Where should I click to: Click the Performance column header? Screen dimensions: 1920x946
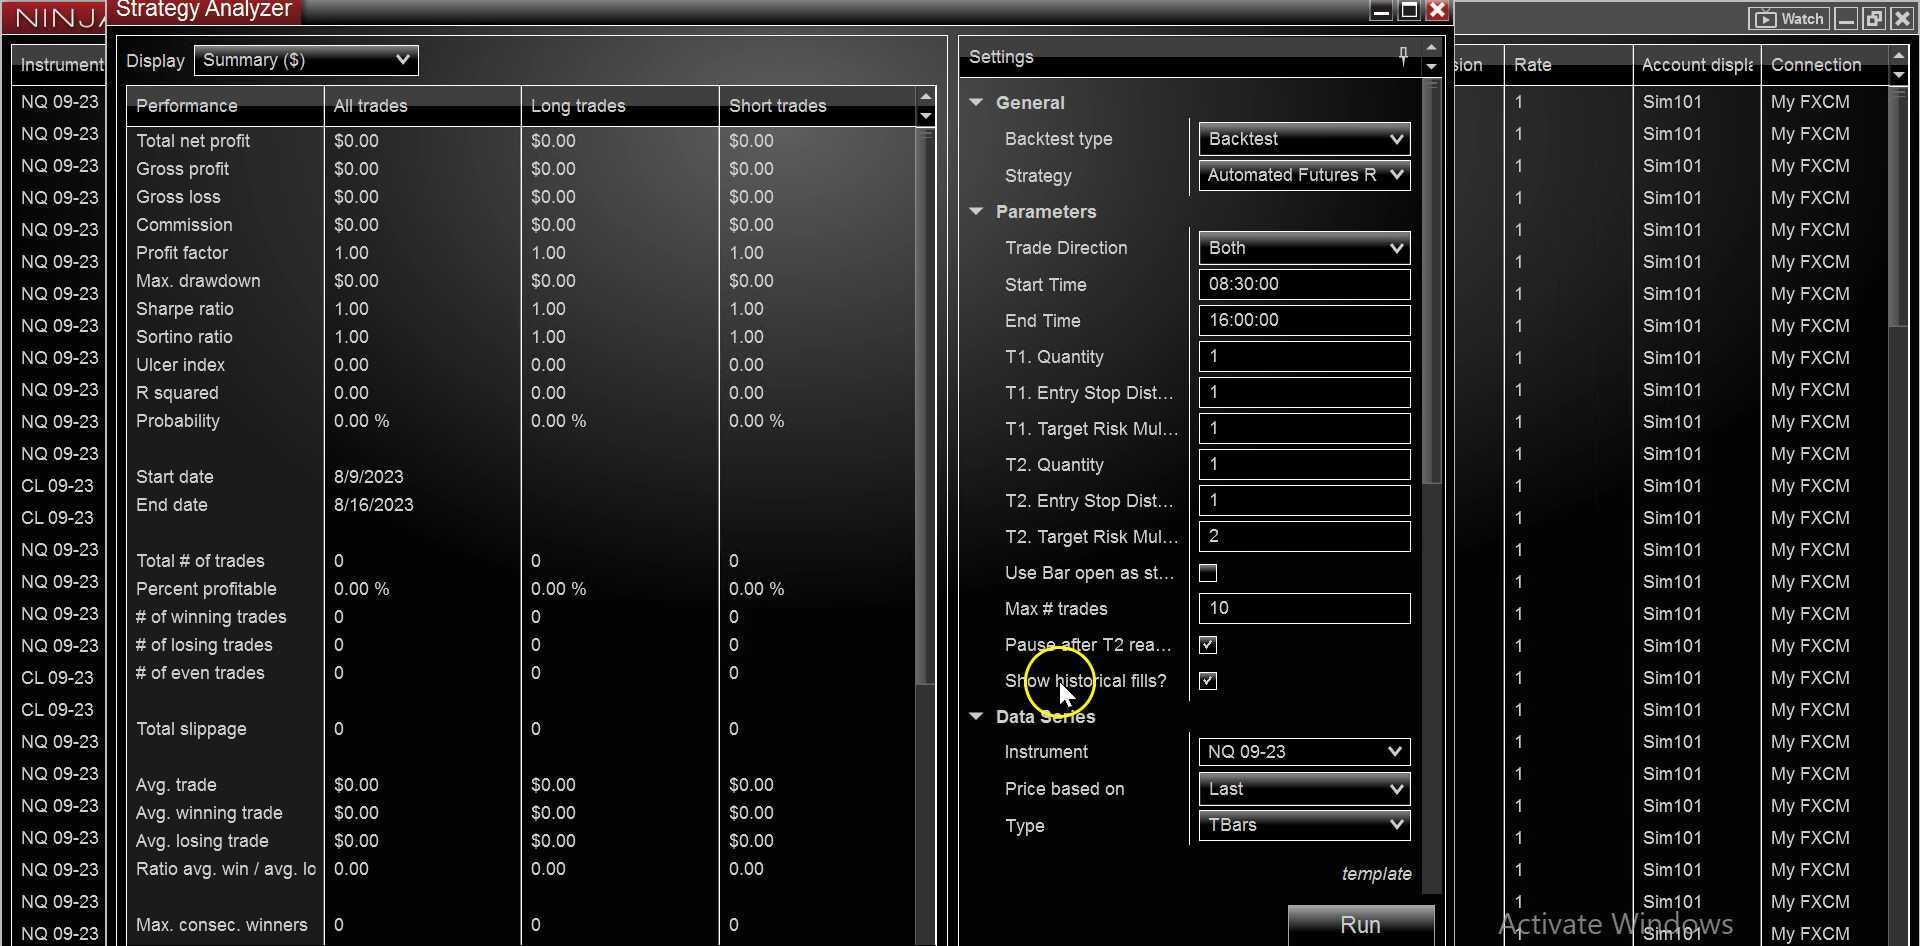tap(225, 106)
